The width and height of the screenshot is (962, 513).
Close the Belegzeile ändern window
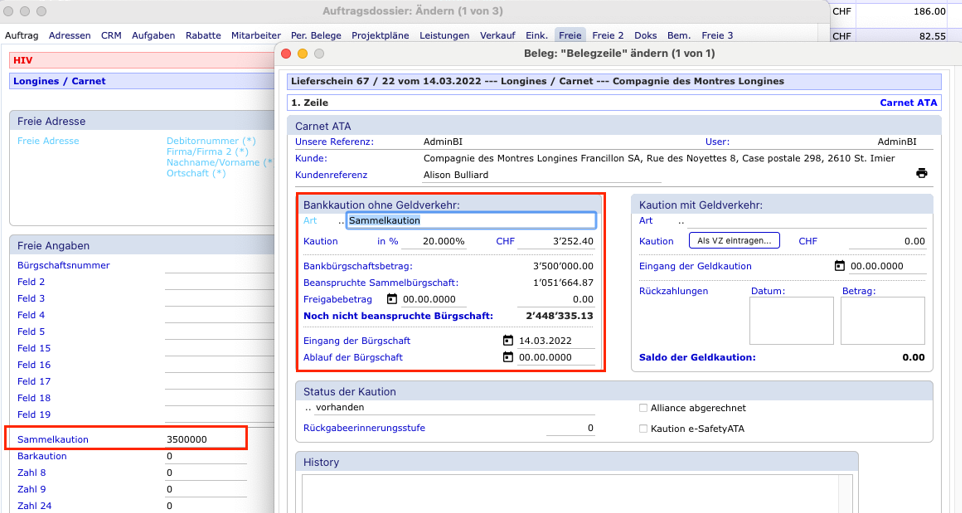pyautogui.click(x=287, y=53)
